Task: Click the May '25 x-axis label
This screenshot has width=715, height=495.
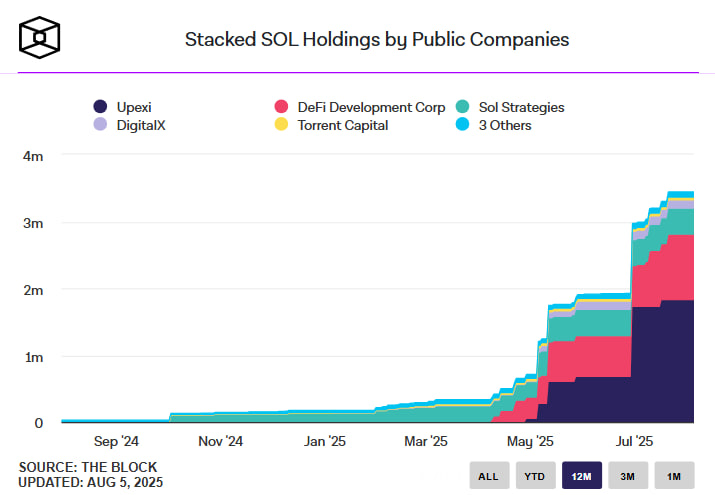Action: pyautogui.click(x=531, y=440)
